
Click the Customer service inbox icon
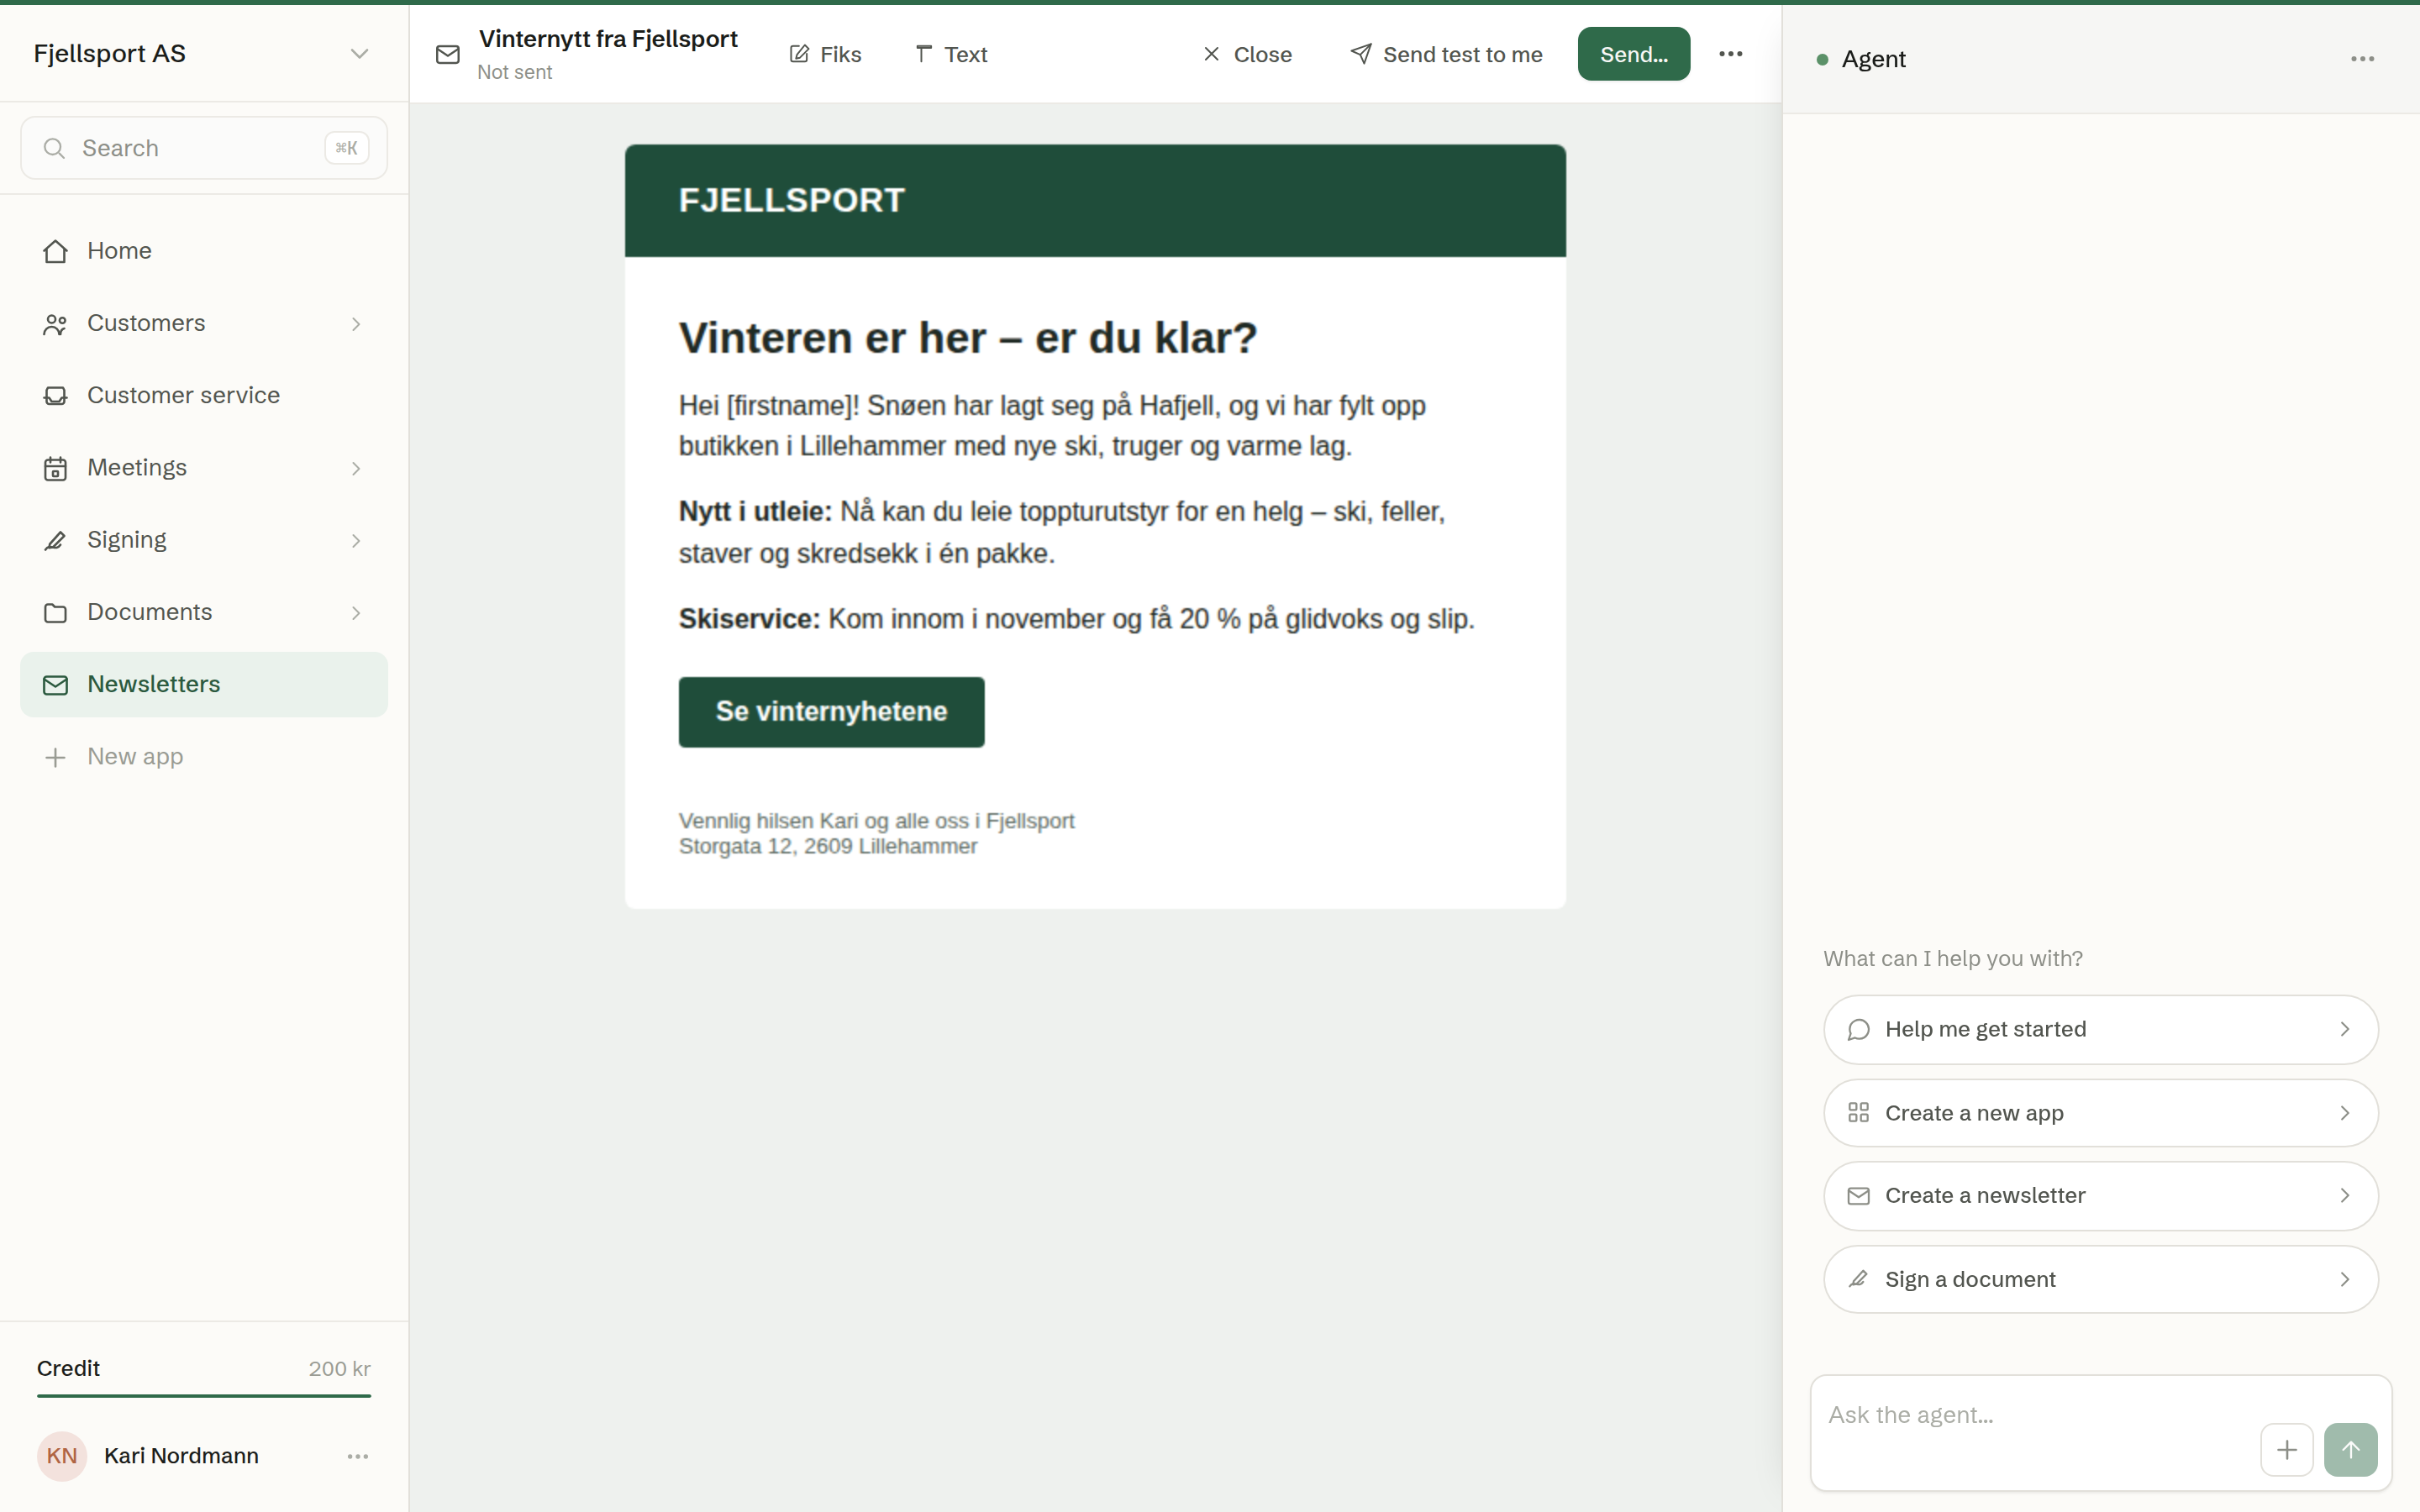pyautogui.click(x=56, y=396)
